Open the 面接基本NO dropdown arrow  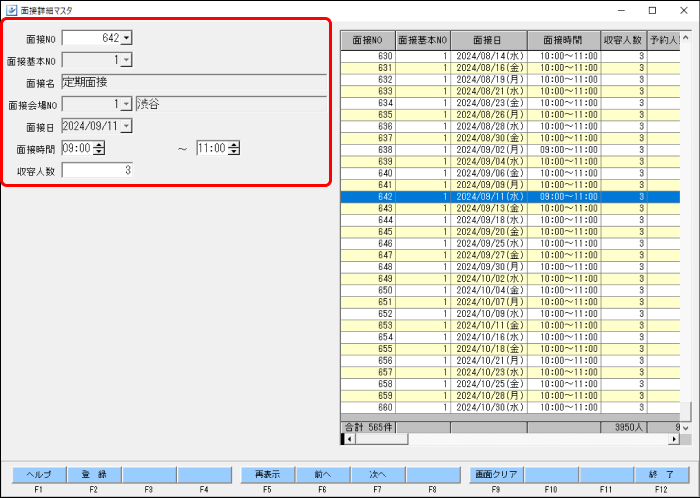click(126, 60)
